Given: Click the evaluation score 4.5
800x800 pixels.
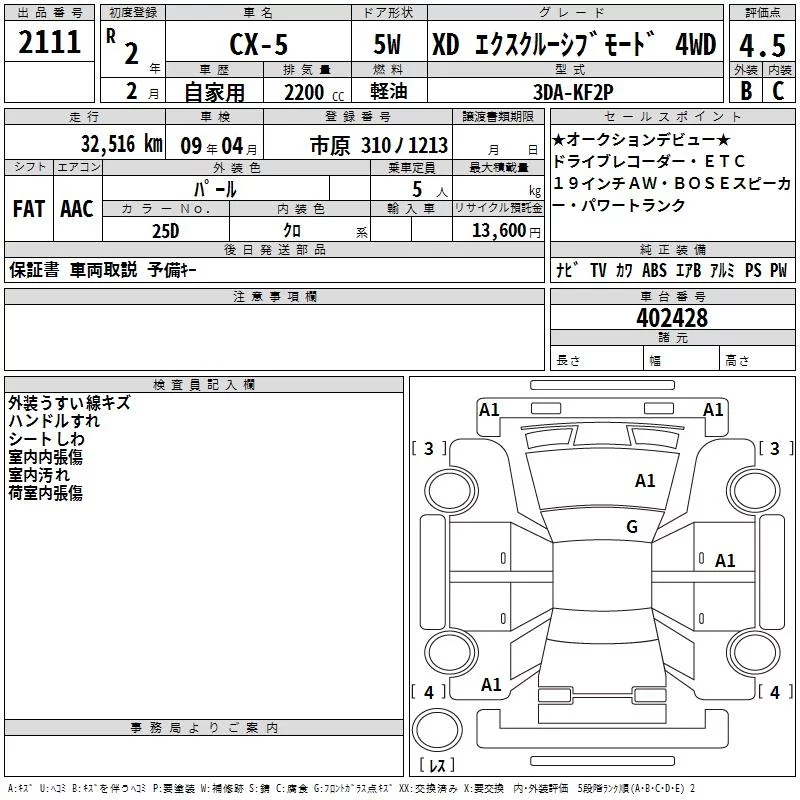Looking at the screenshot, I should pos(762,45).
